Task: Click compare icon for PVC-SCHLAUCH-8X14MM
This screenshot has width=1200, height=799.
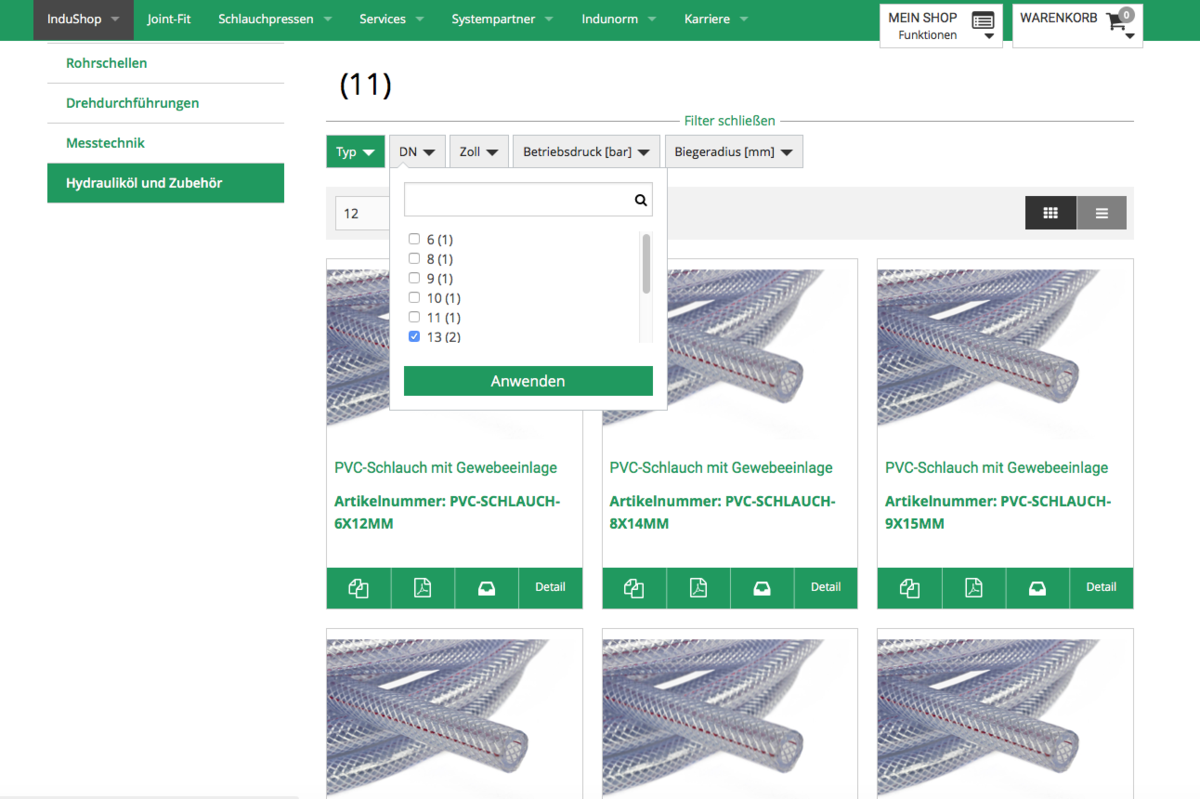Action: click(x=634, y=588)
